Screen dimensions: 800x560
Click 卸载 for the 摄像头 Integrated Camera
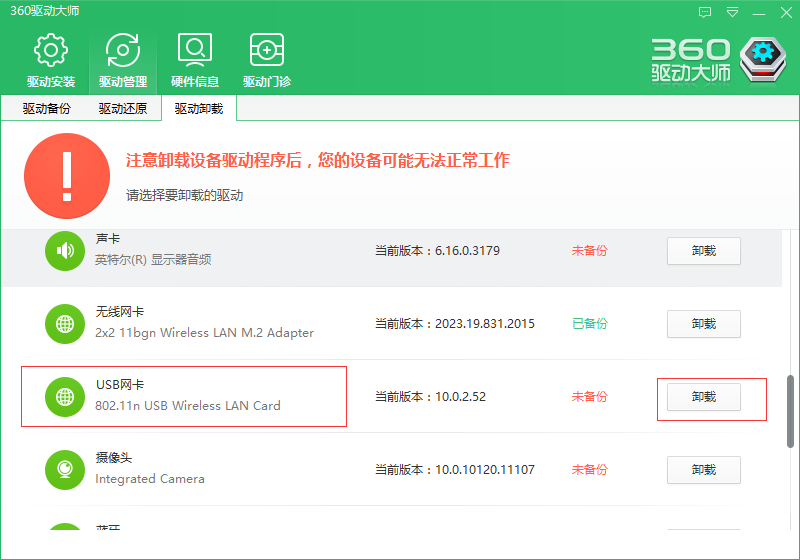coord(704,470)
